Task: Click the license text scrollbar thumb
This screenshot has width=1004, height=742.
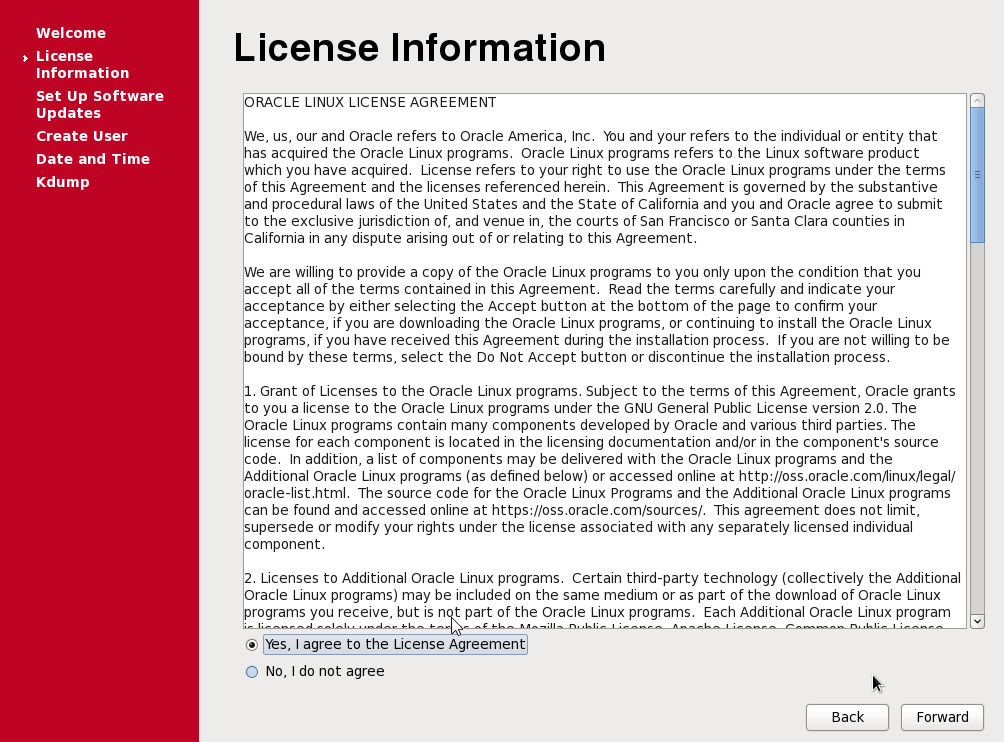Action: click(977, 175)
